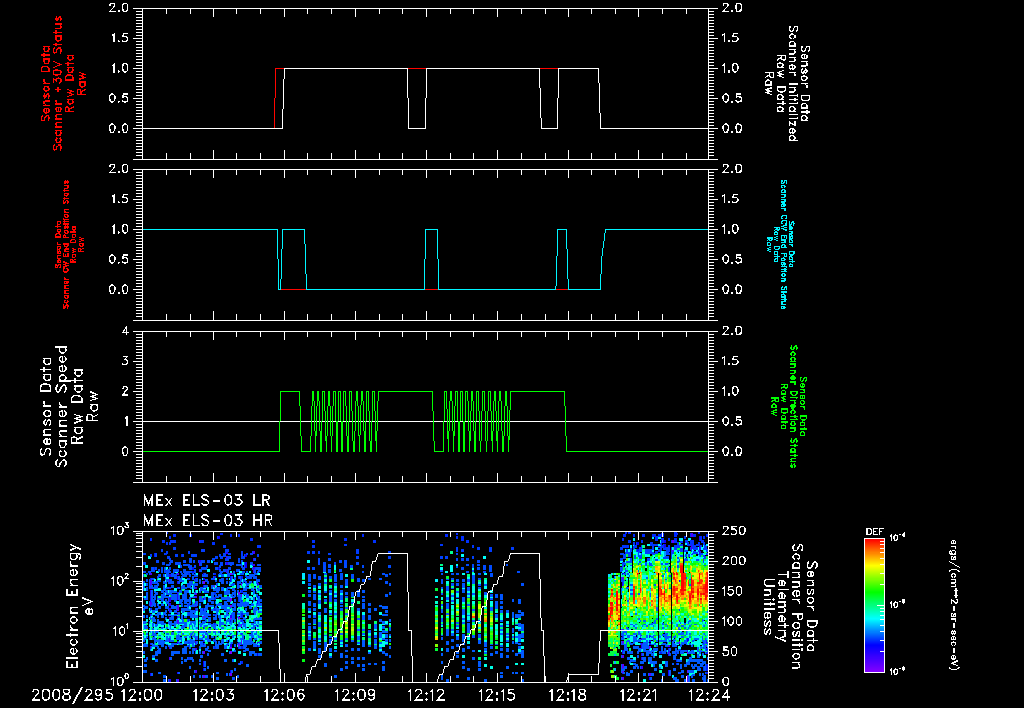The width and height of the screenshot is (1024, 708).
Task: Click the 50 tick on Scanner Position axis
Action: [x=728, y=651]
